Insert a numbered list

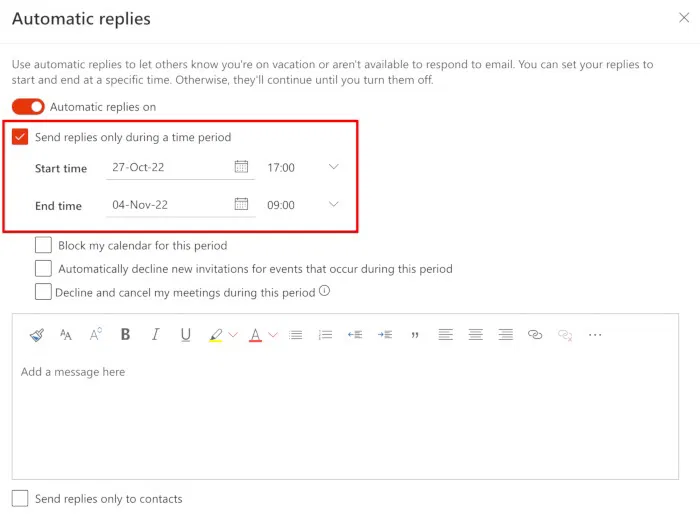[x=325, y=335]
